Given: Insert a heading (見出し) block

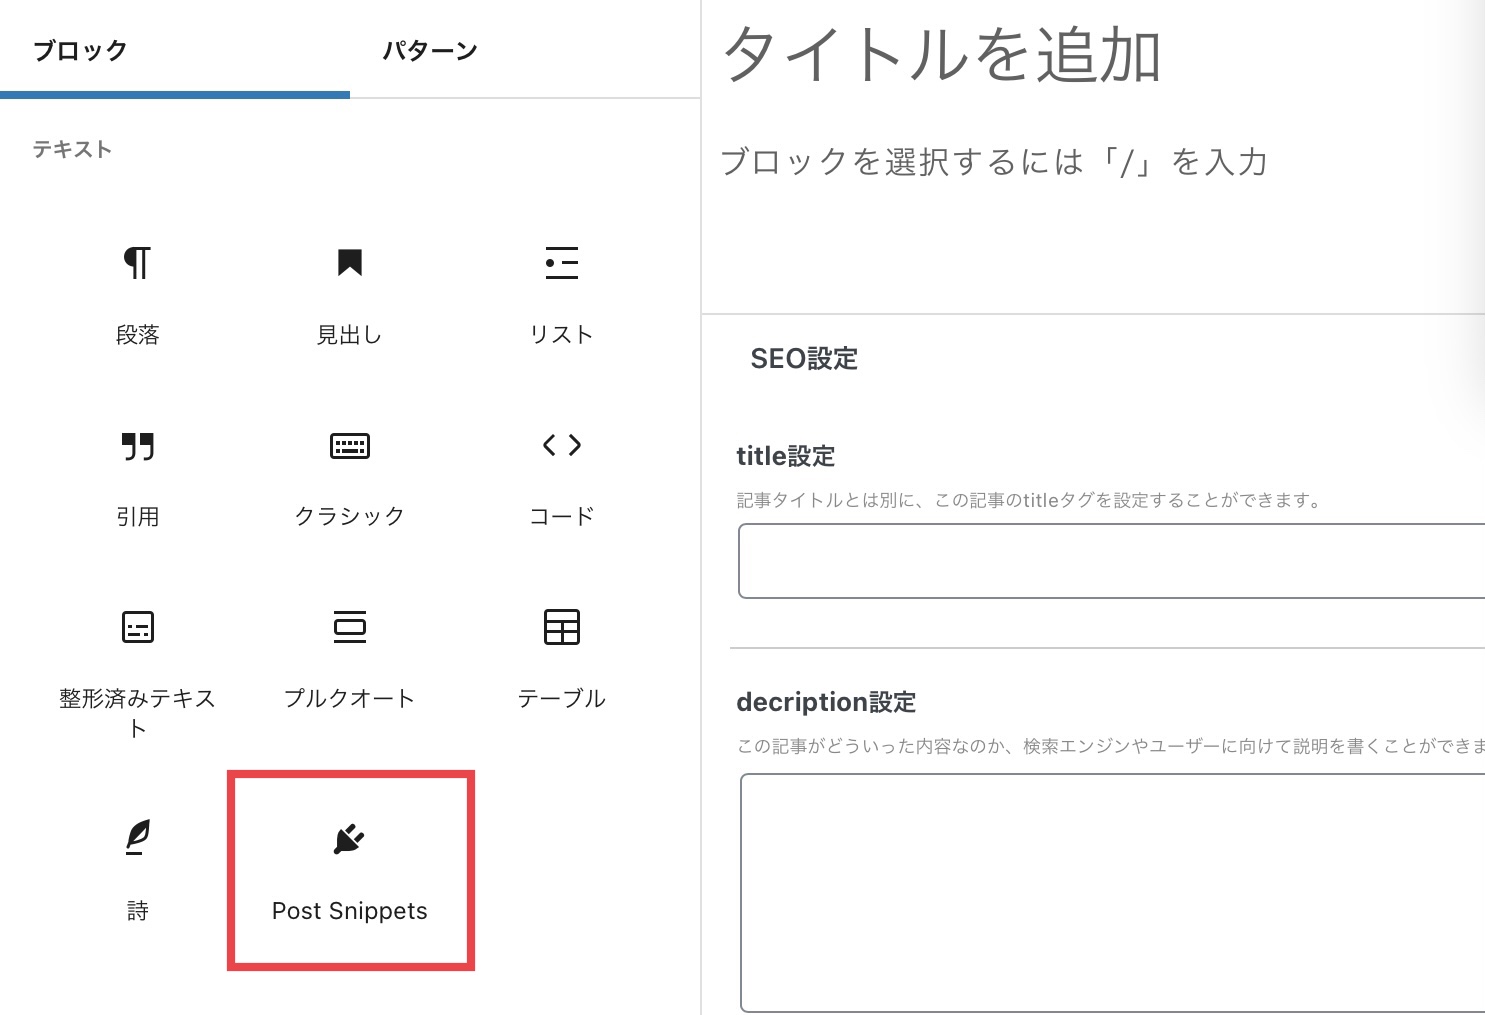Looking at the screenshot, I should tap(349, 294).
